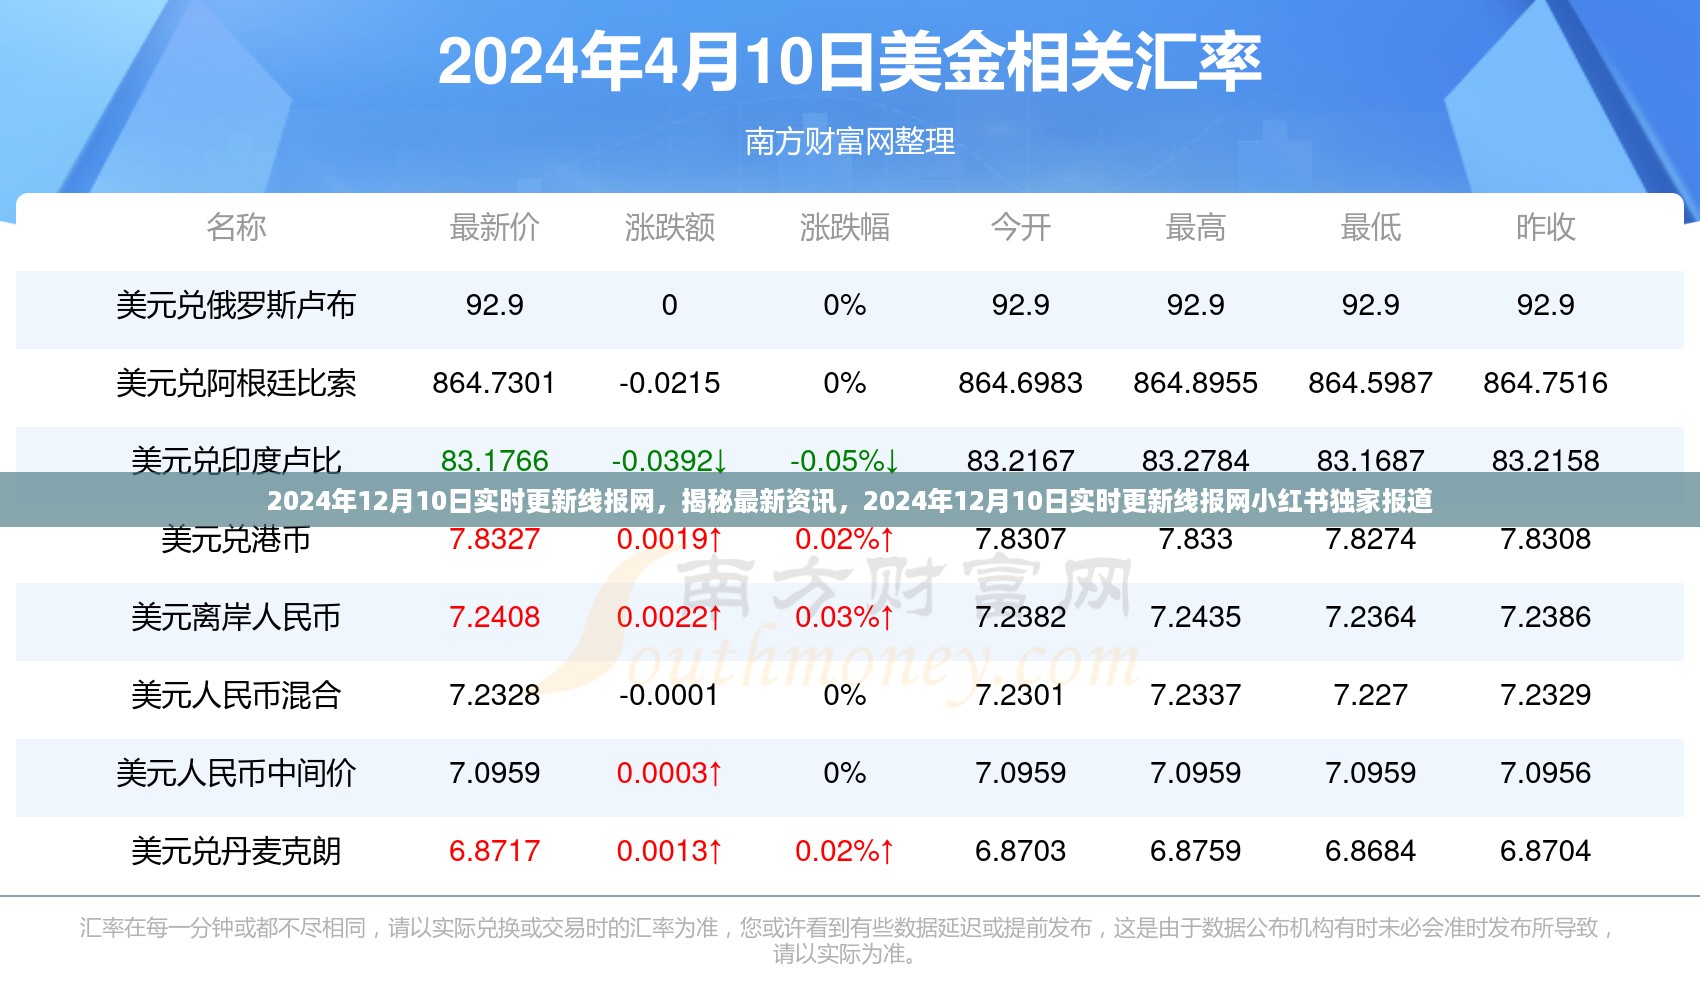This screenshot has width=1700, height=1000.
Task: Click the disclaimer text 汇率在每一分钟或都不尽相同
Action: pos(223,929)
